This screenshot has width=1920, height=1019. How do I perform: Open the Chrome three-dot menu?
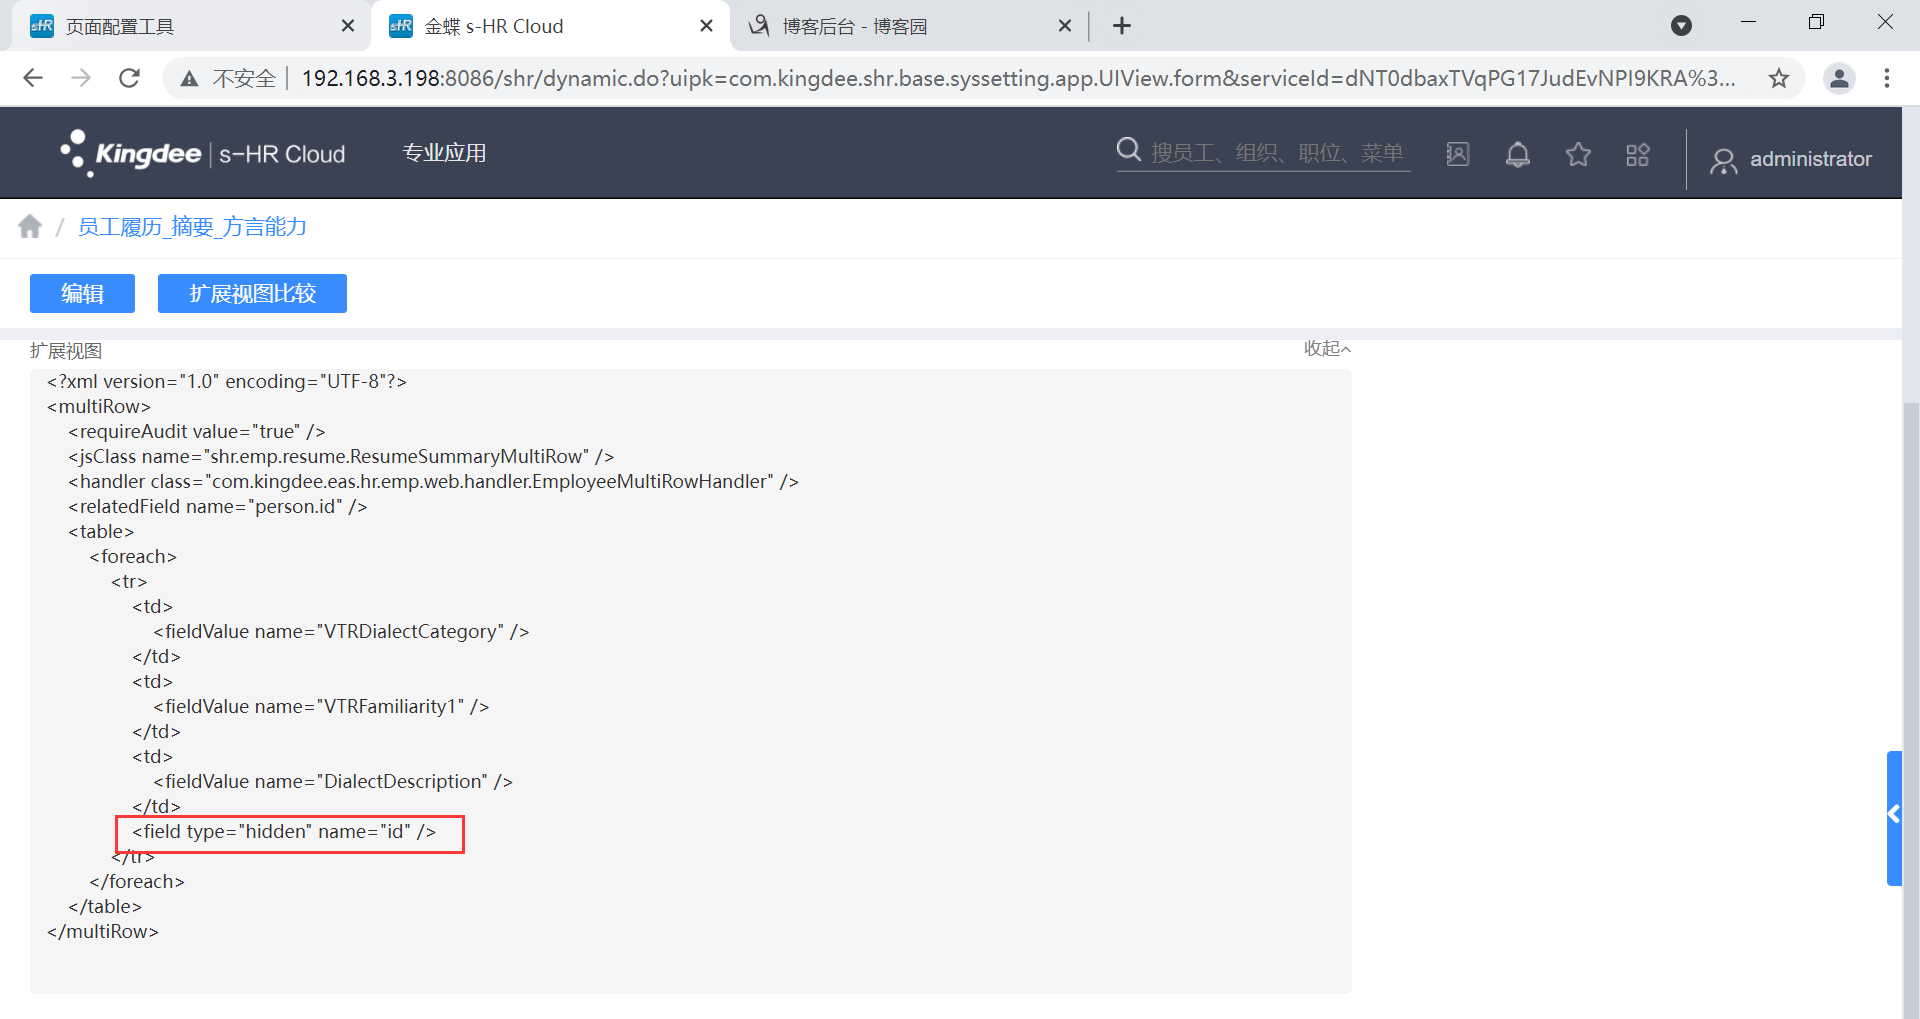(x=1887, y=78)
